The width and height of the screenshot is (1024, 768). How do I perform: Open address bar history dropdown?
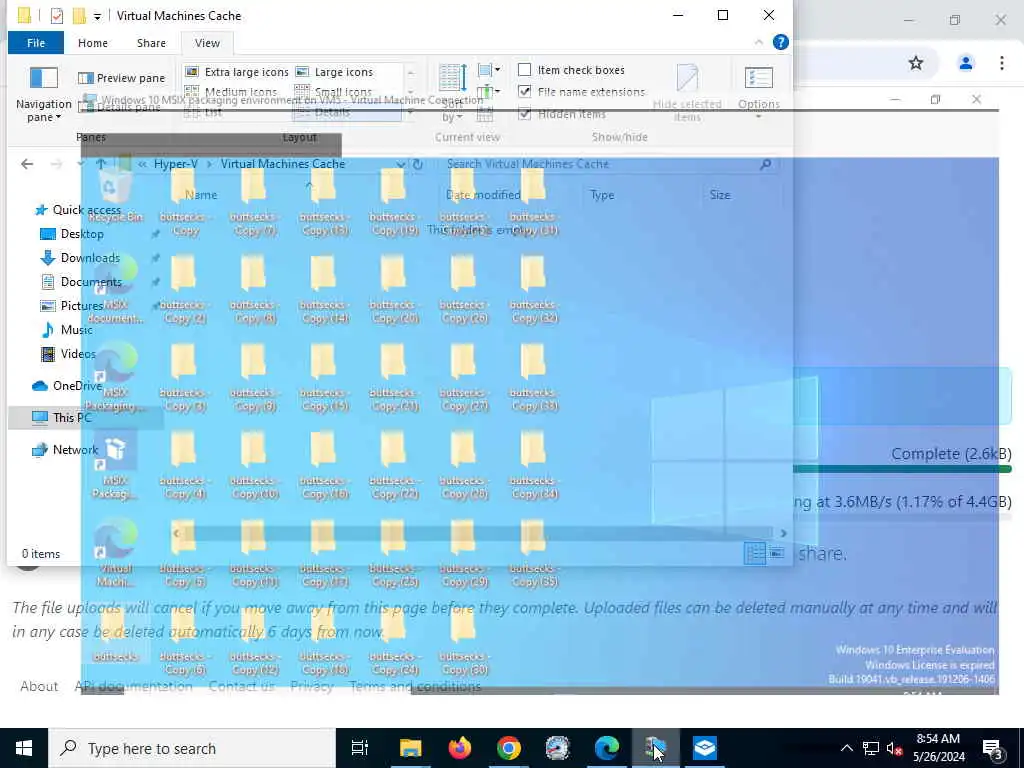400,164
